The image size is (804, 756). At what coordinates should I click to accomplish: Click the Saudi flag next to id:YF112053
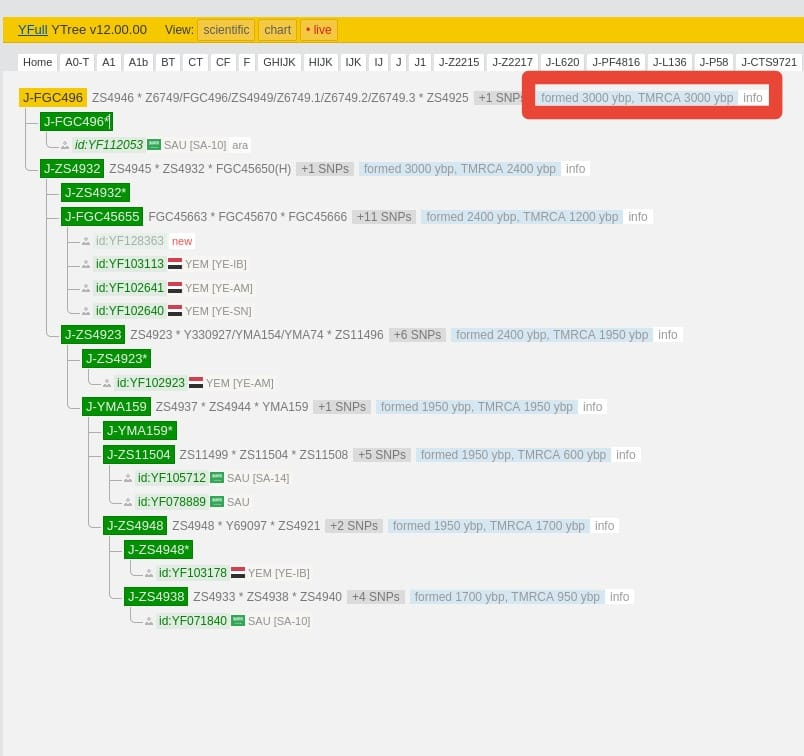154,145
